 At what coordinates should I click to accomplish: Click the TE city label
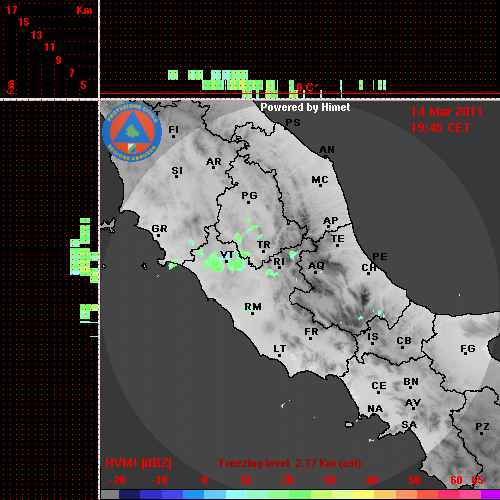(338, 239)
